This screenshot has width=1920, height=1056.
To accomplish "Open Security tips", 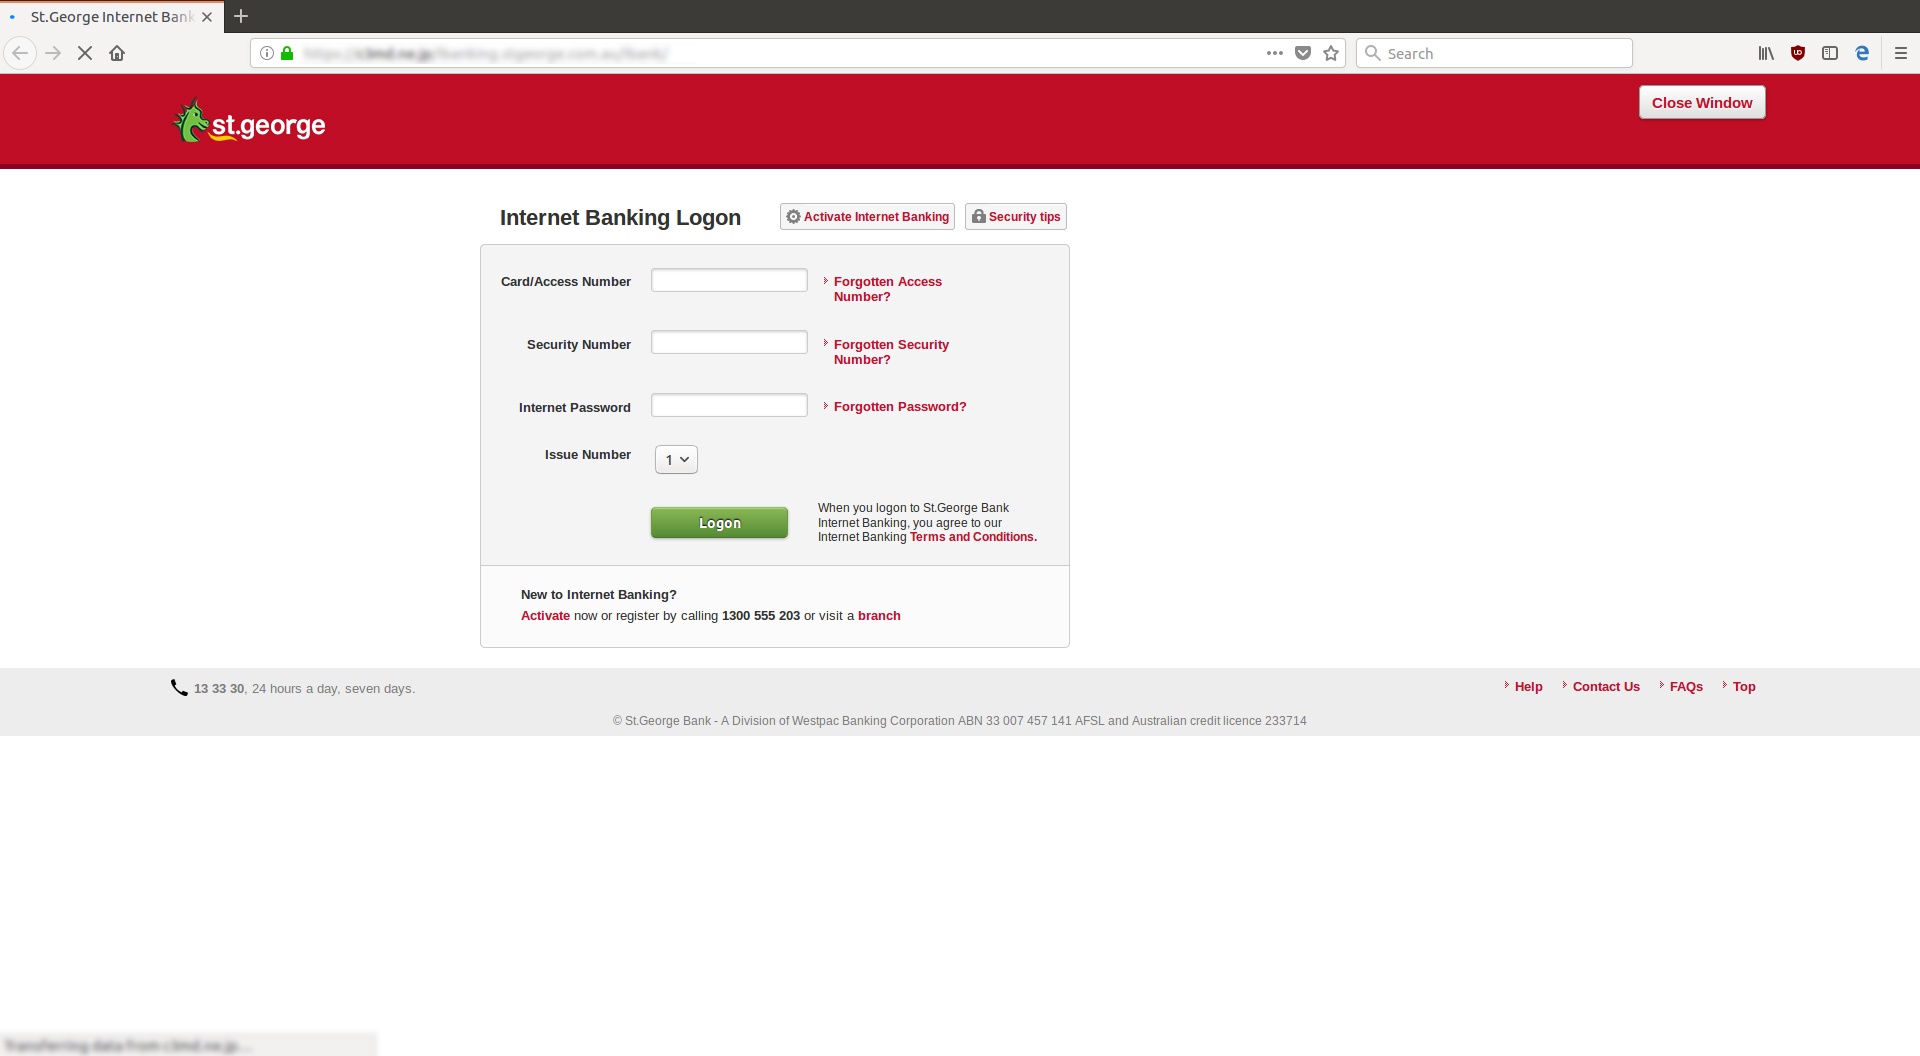I will click(1016, 217).
